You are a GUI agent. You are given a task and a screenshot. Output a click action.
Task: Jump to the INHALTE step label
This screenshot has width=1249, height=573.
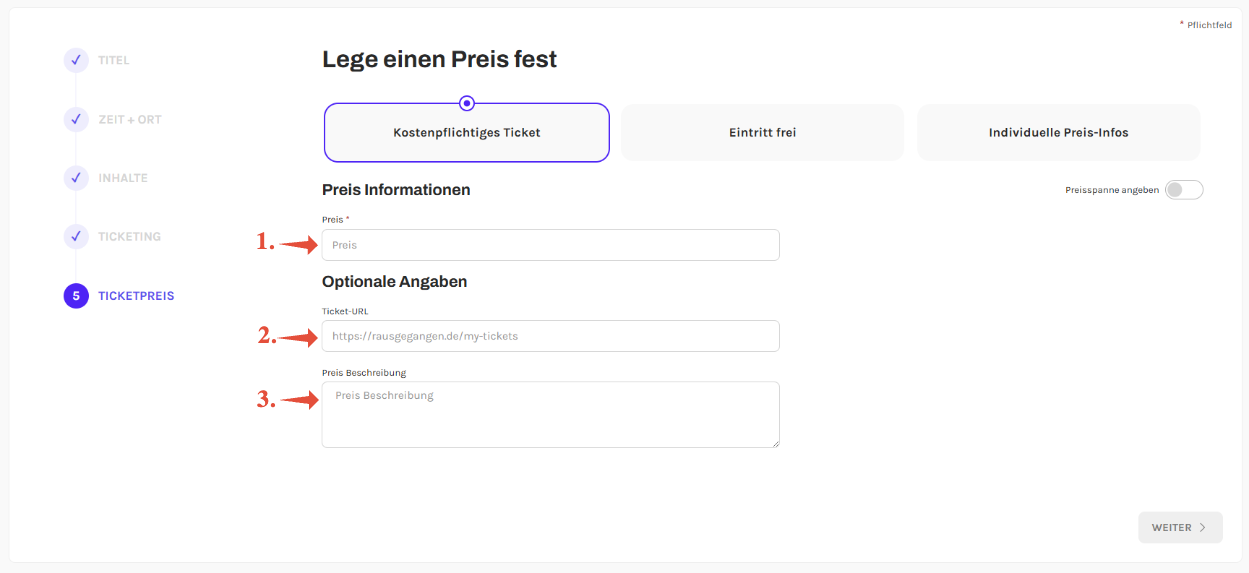pos(122,178)
